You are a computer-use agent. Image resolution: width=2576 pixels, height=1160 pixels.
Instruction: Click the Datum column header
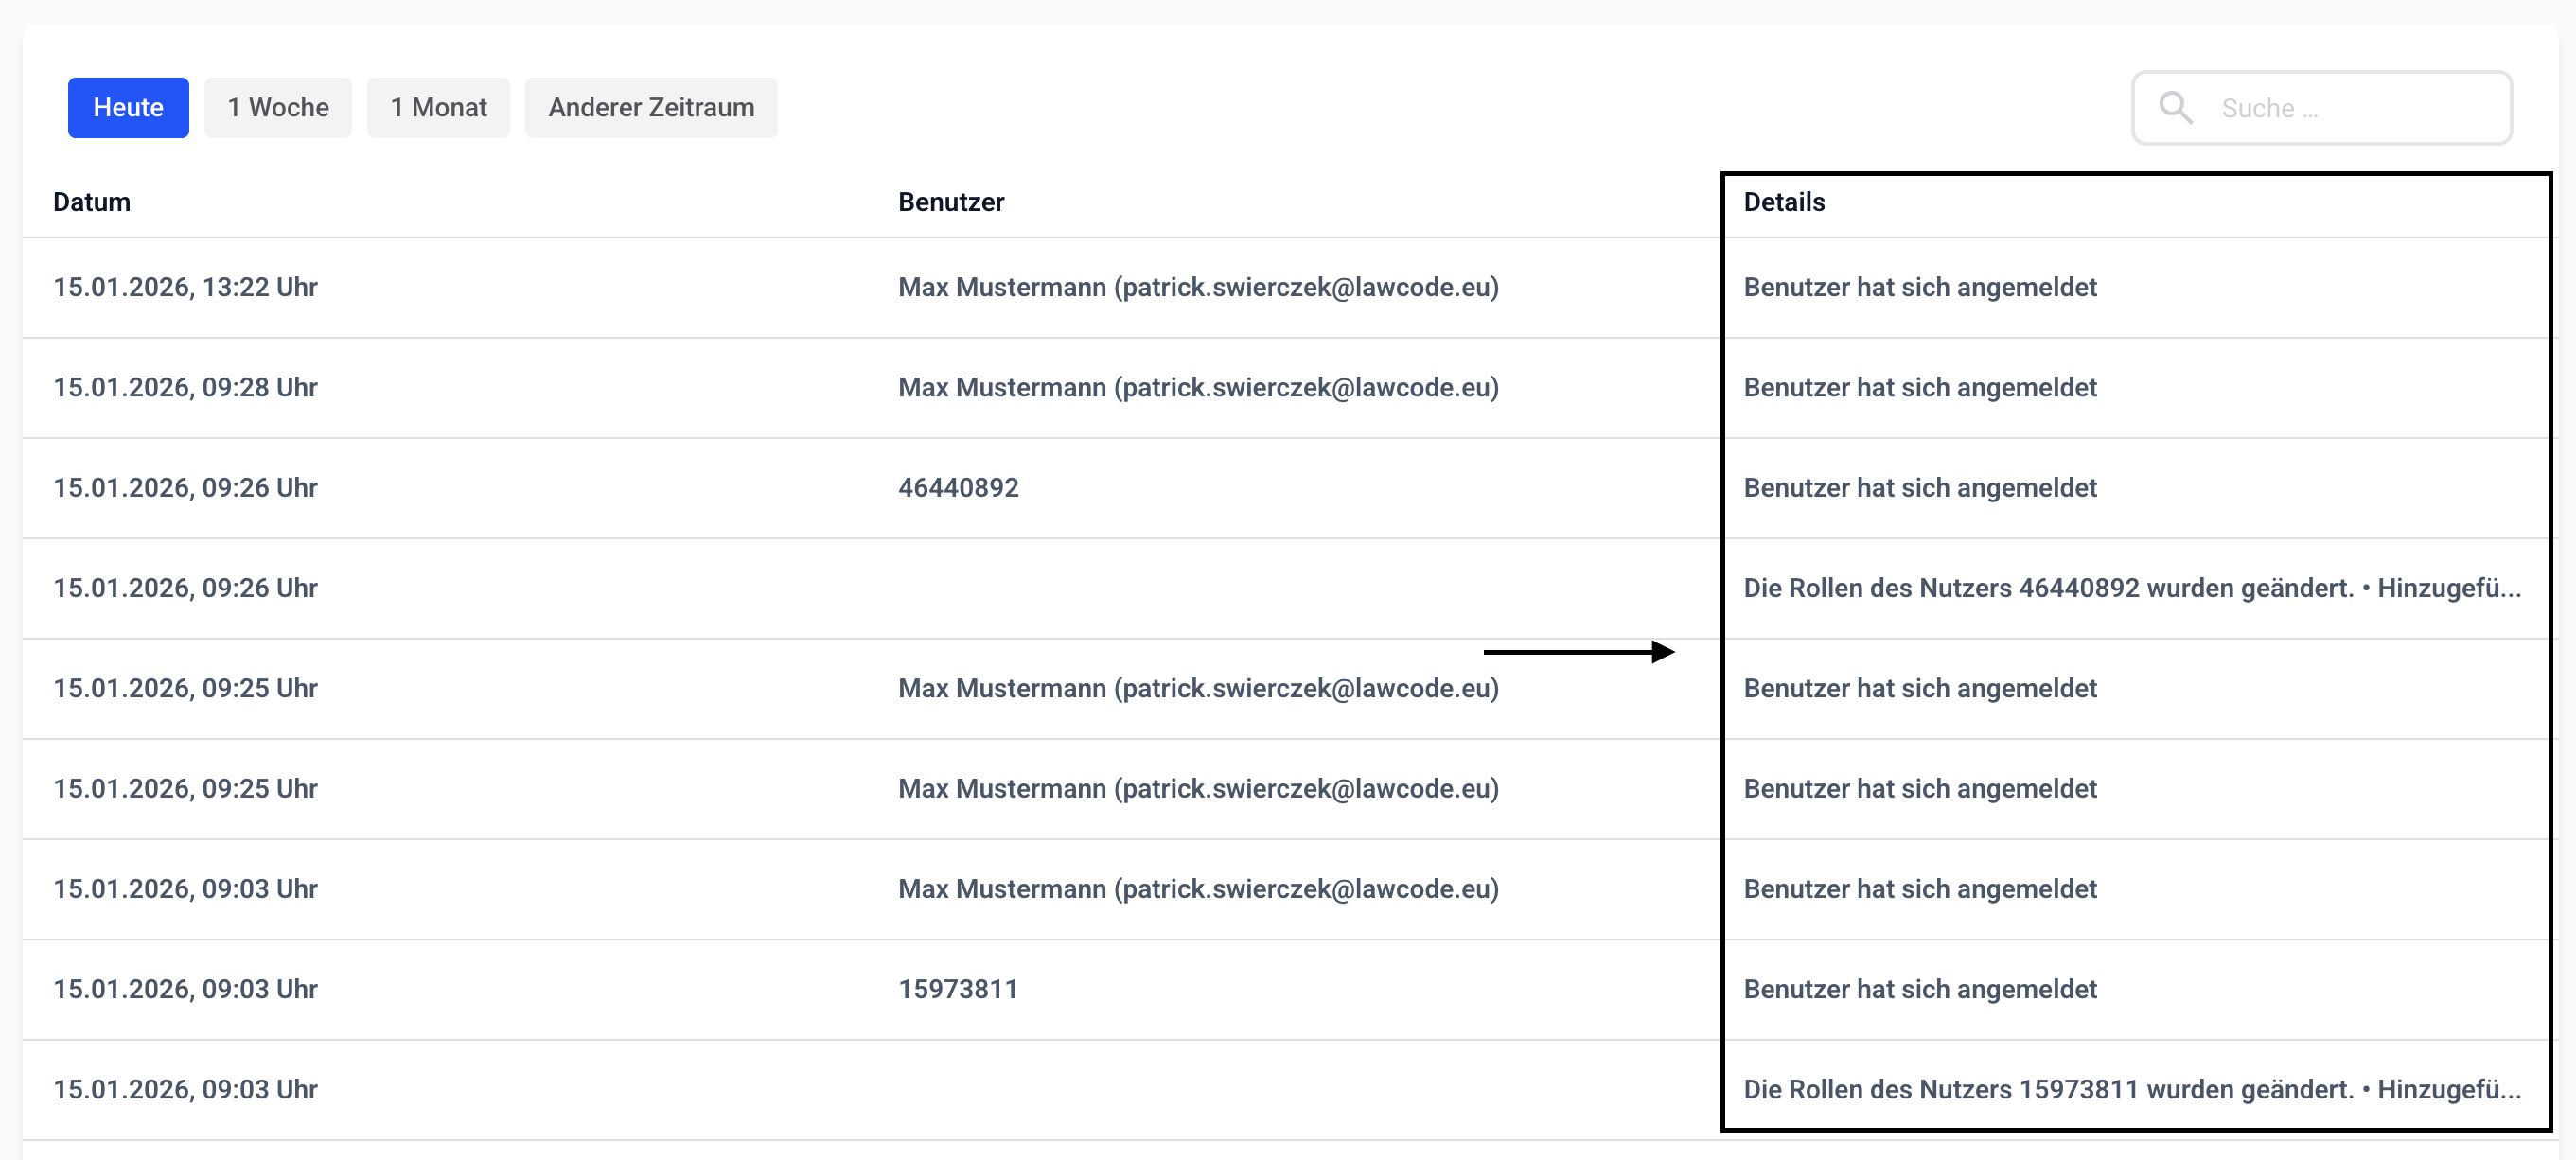click(x=92, y=202)
